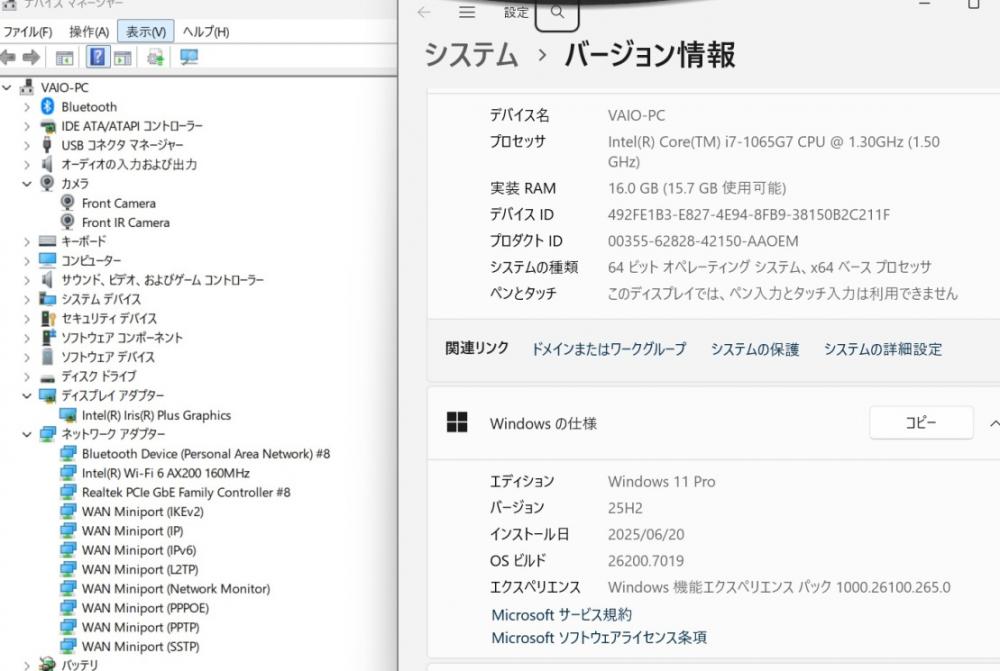The height and width of the screenshot is (671, 1000).
Task: Click the Intel Wi-Fi 6 AX200 adapter icon
Action: click(68, 473)
